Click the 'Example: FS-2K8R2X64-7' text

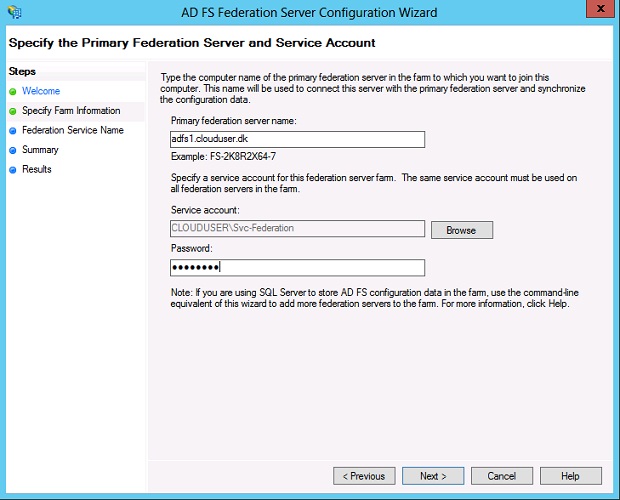point(223,157)
